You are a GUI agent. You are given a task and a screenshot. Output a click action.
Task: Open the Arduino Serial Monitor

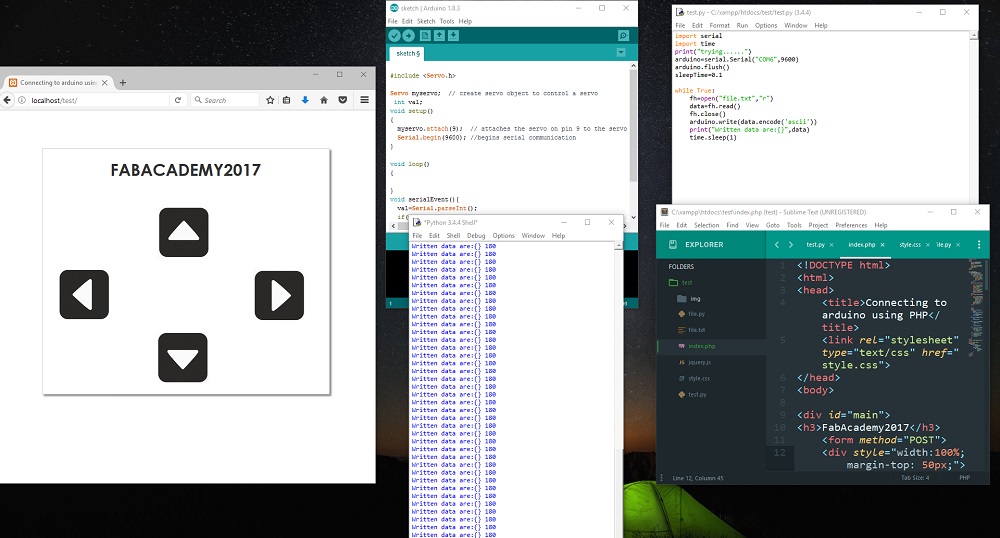point(623,36)
